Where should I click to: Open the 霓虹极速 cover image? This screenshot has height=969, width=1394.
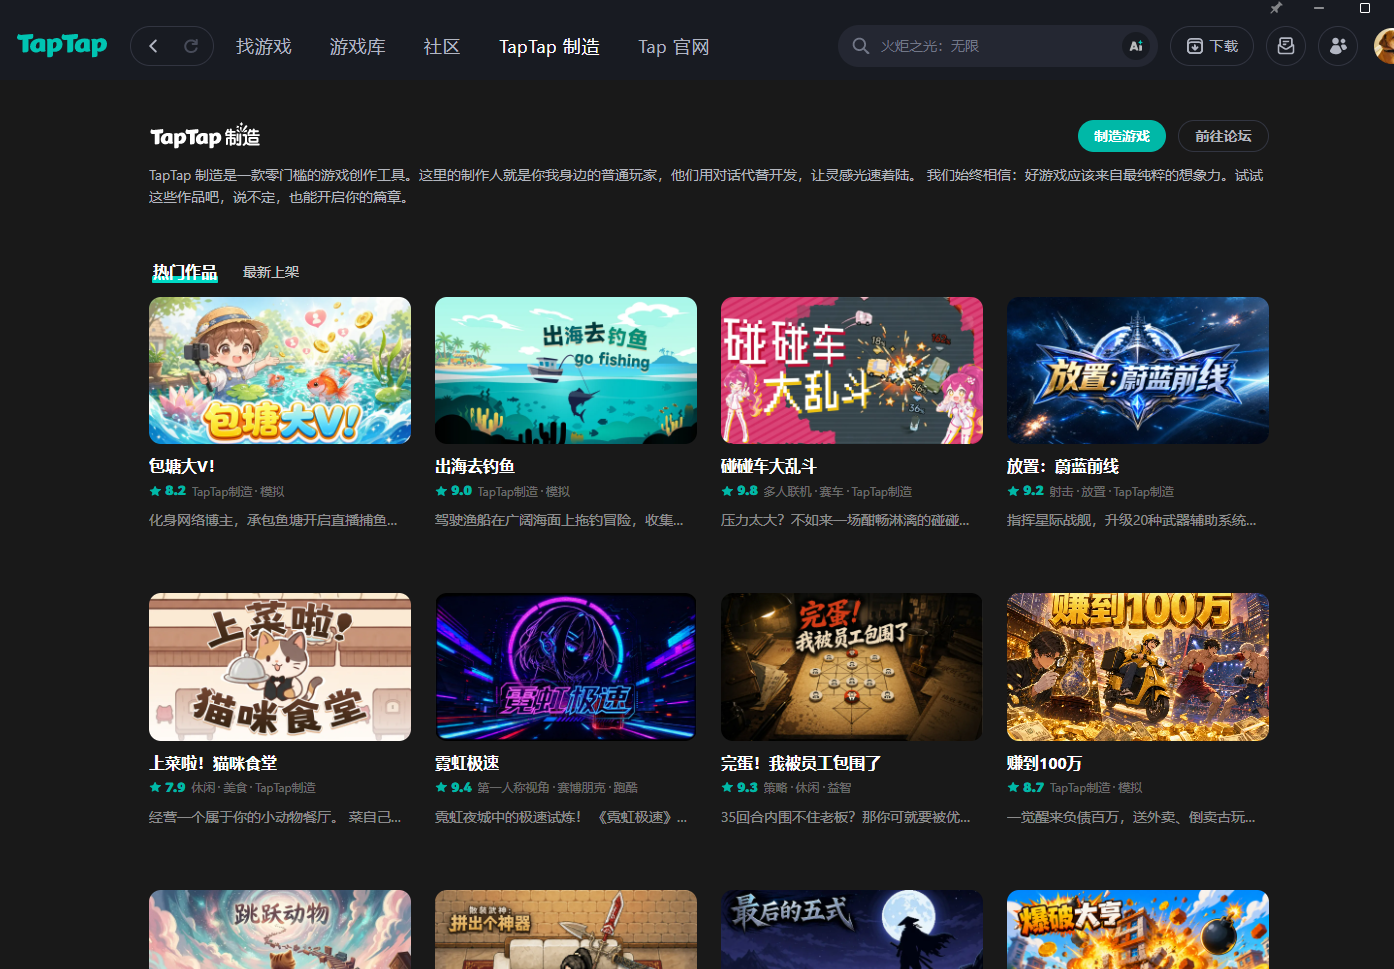click(566, 667)
